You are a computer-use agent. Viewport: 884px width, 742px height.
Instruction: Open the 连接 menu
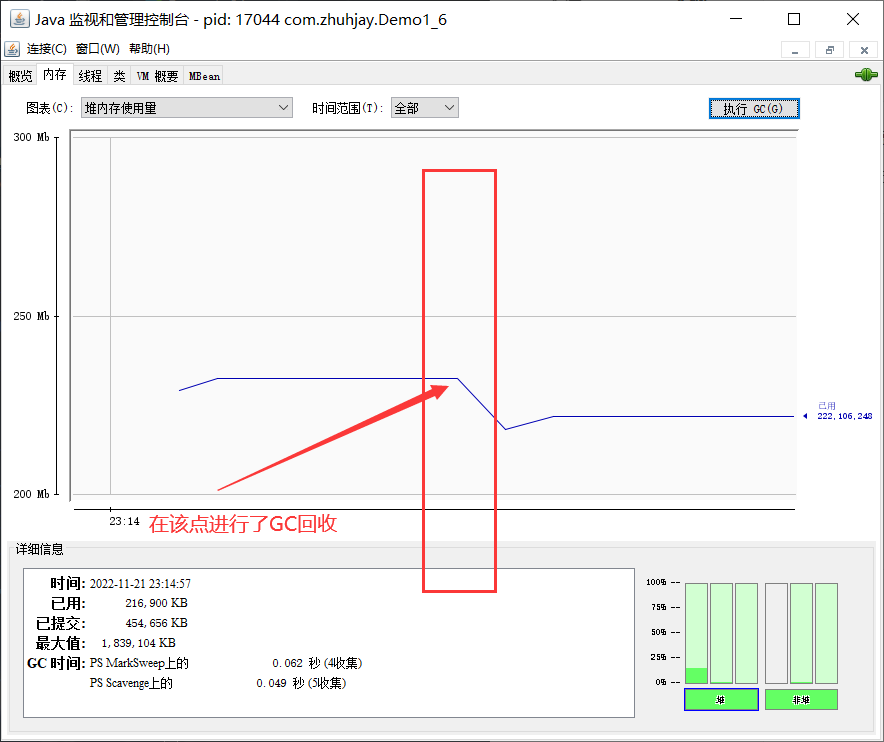[x=46, y=49]
